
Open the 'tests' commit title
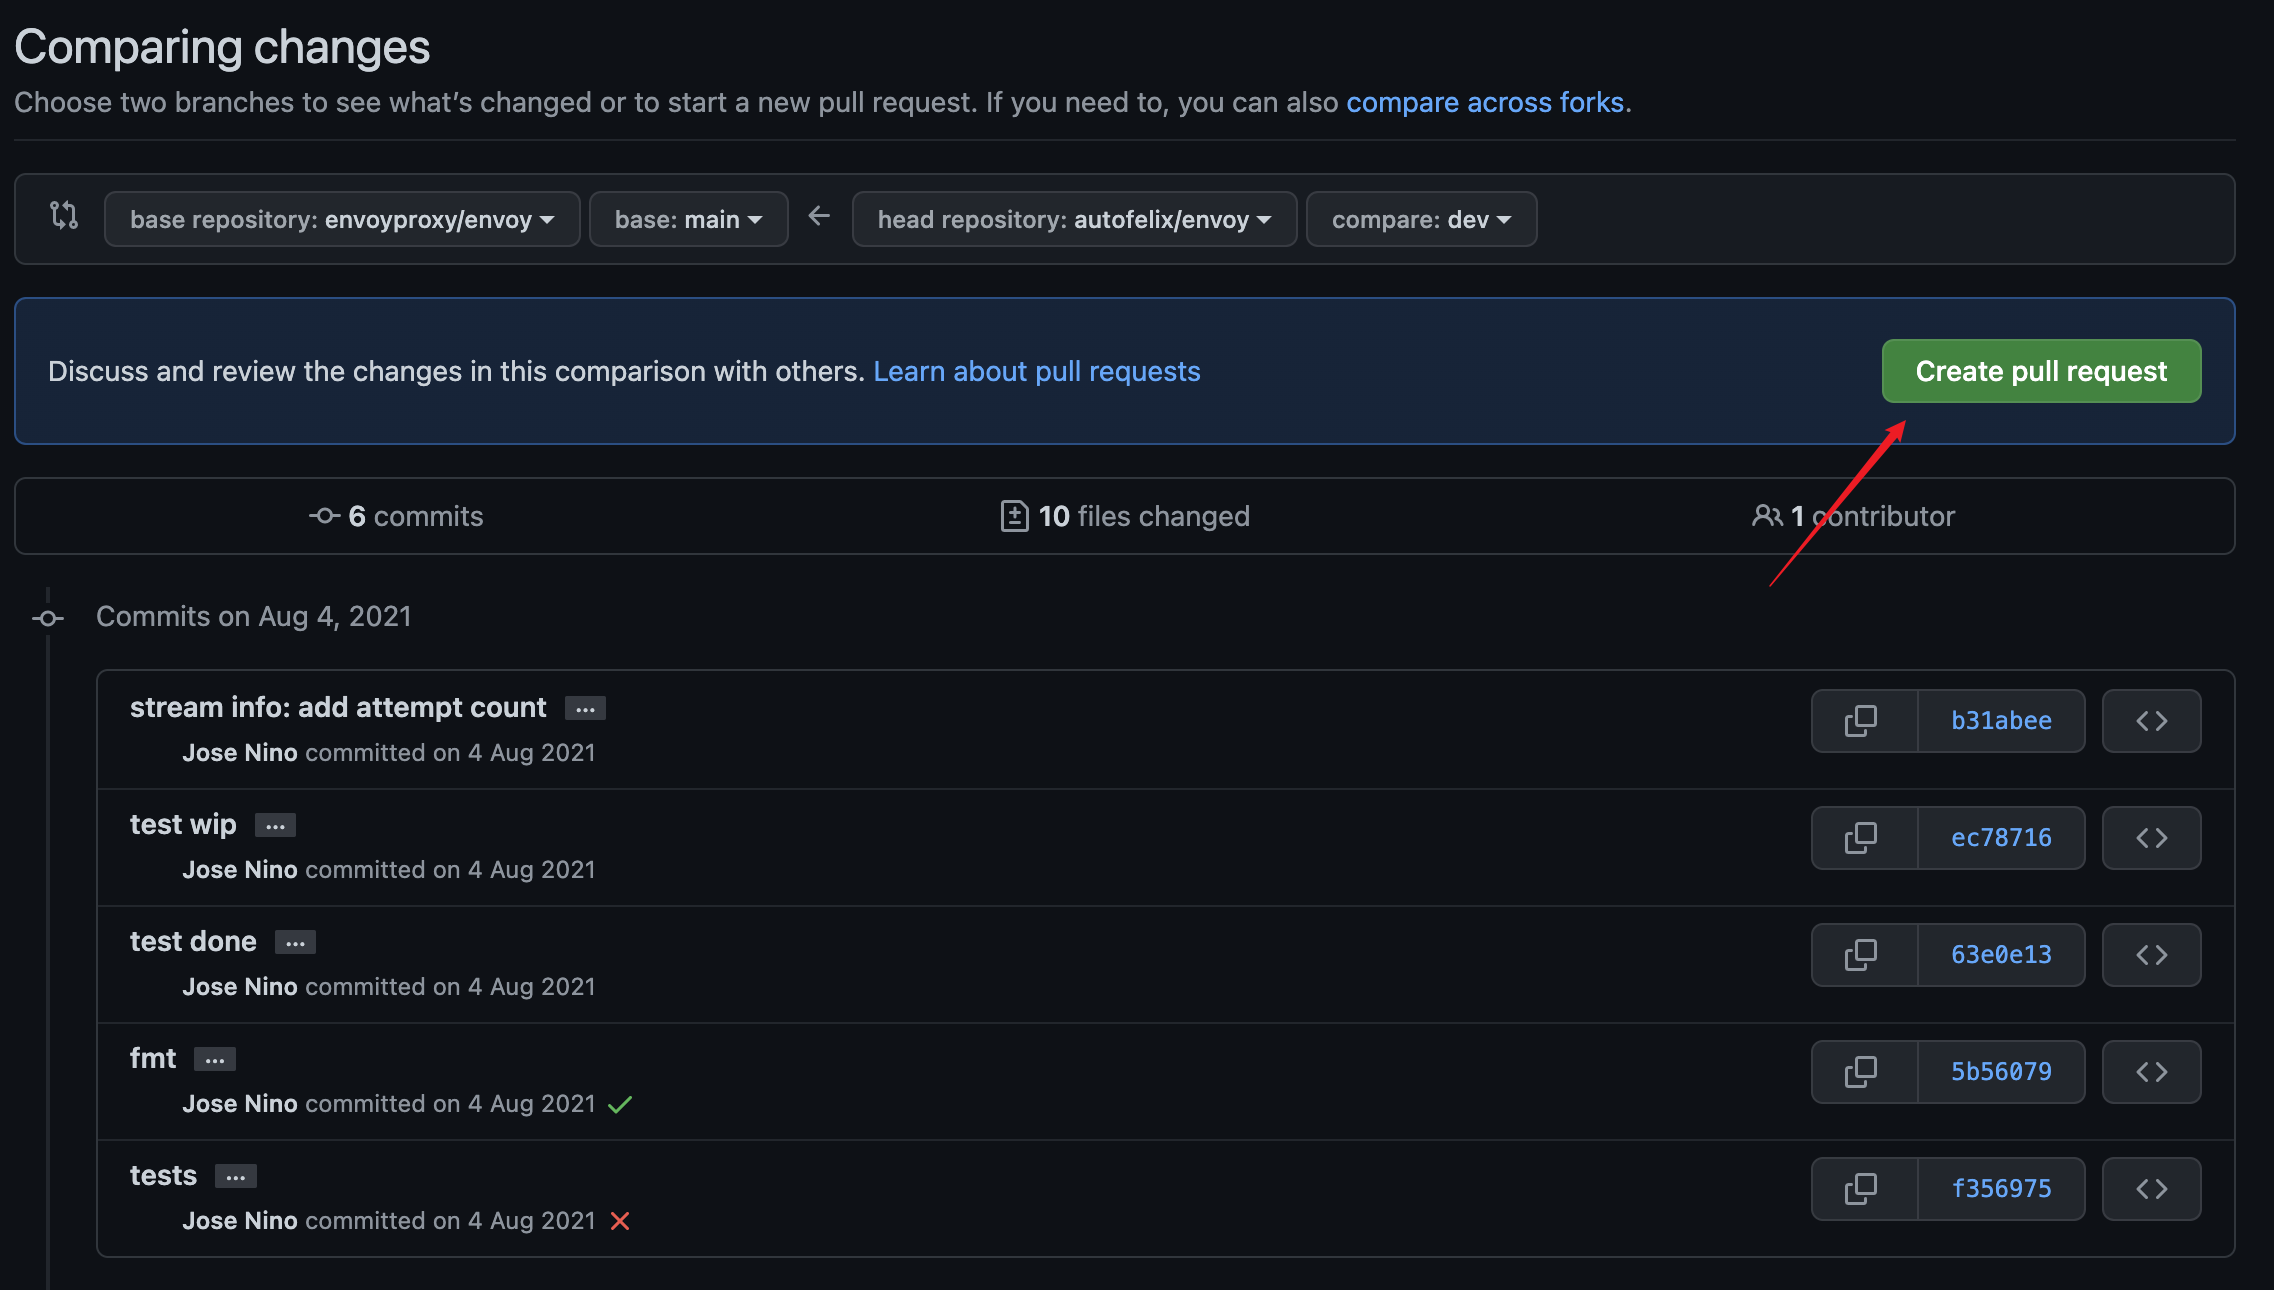click(163, 1176)
